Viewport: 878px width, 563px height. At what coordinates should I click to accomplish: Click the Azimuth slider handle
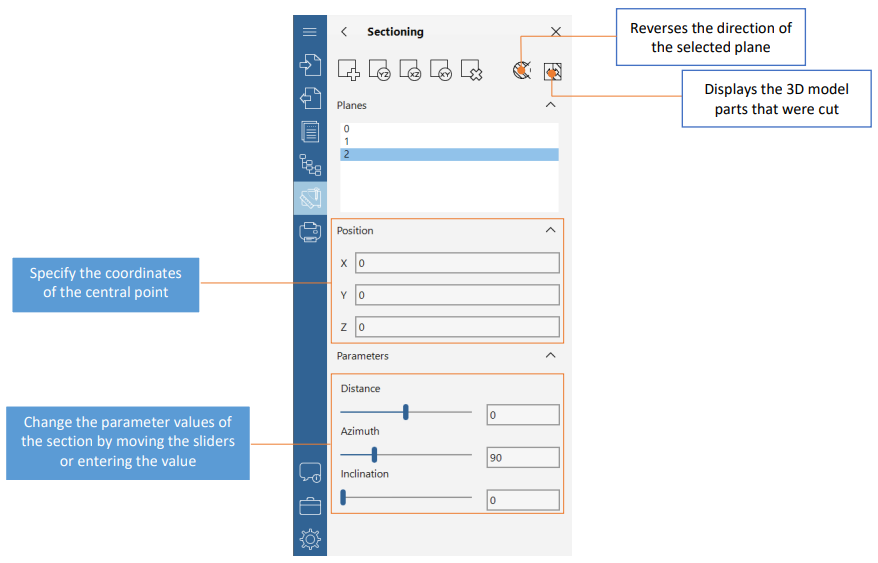pyautogui.click(x=375, y=455)
